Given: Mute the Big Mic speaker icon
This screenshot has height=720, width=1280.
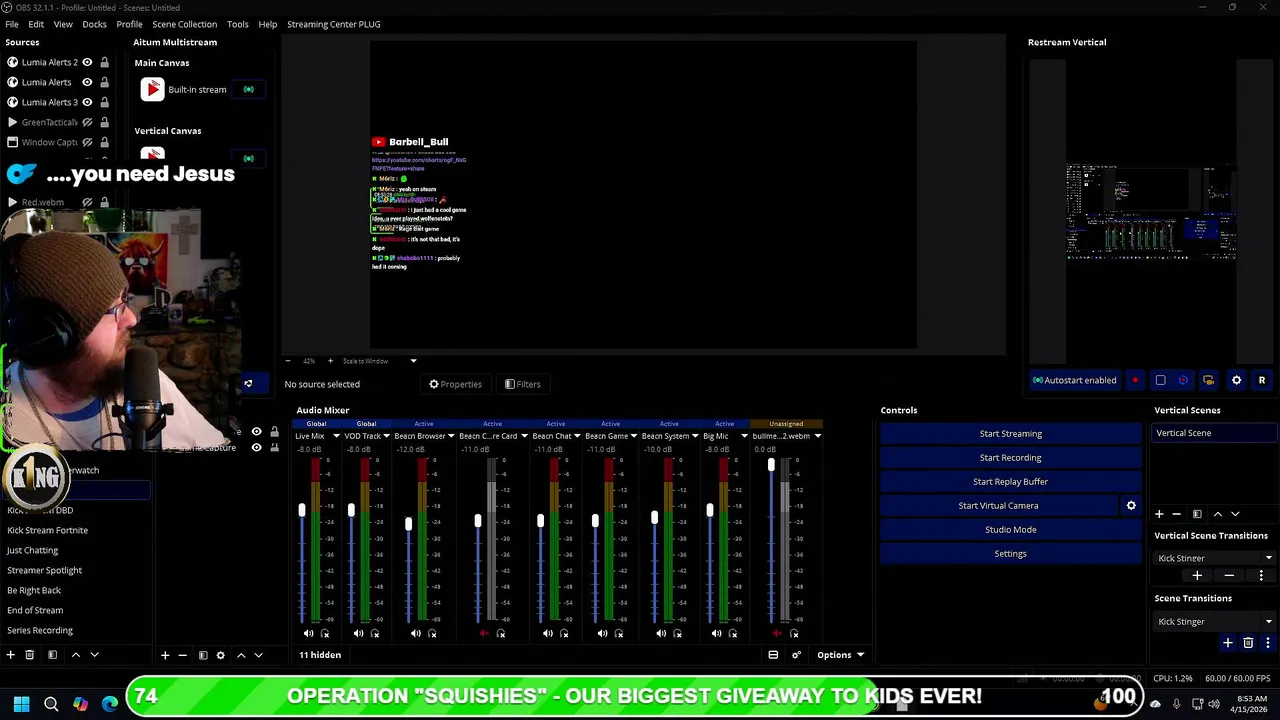Looking at the screenshot, I should 716,633.
